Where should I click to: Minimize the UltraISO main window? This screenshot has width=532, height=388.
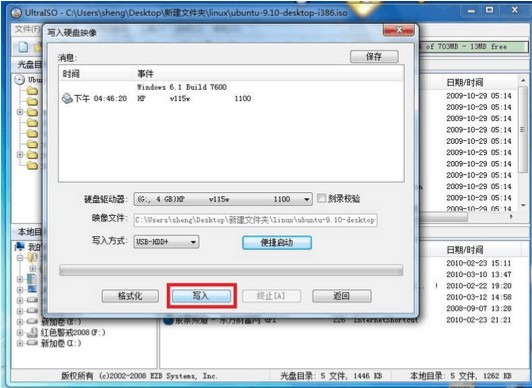point(472,11)
